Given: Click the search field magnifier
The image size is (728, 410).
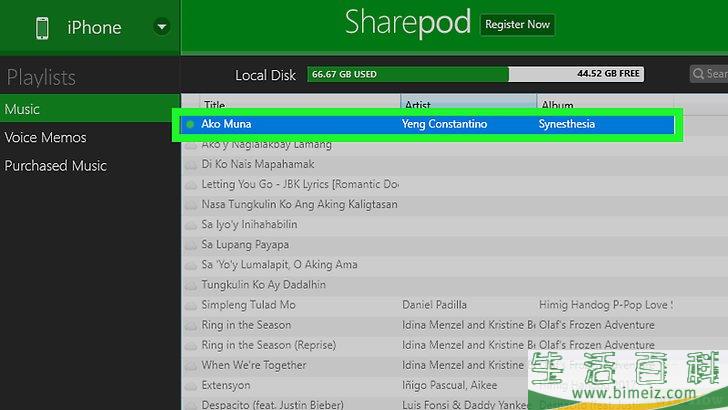Looking at the screenshot, I should pyautogui.click(x=698, y=74).
